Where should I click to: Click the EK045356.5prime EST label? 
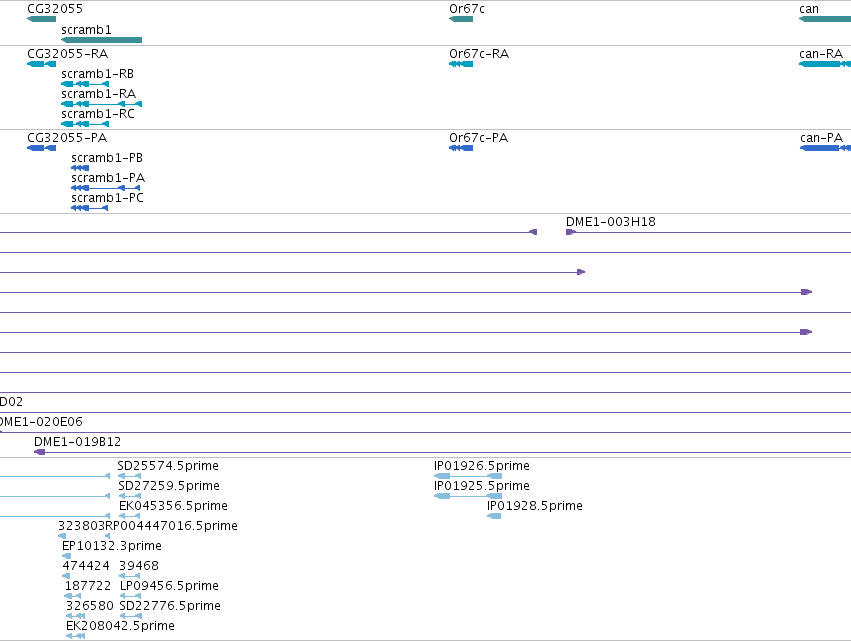point(173,506)
